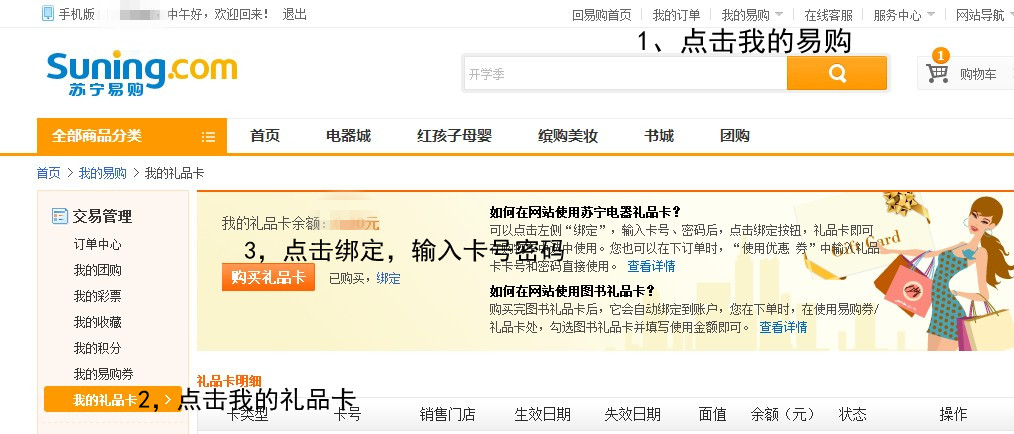Click the 如何在网站使用图书礼品卡 heading

[572, 290]
